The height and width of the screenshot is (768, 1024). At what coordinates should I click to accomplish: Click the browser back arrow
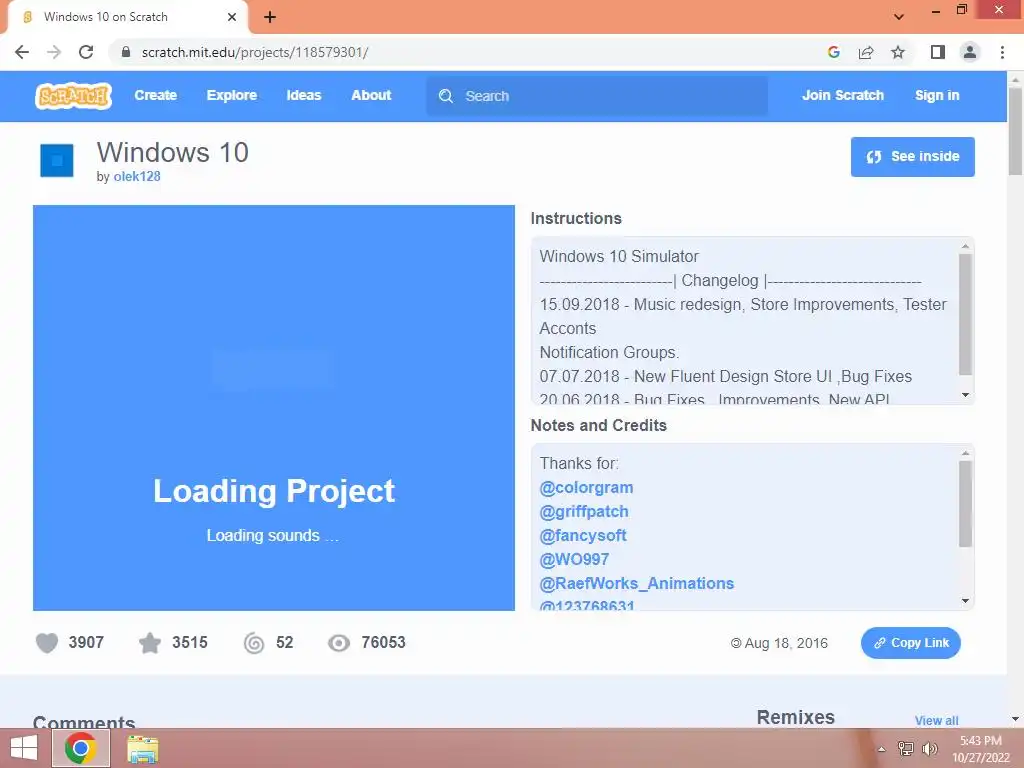tap(22, 52)
